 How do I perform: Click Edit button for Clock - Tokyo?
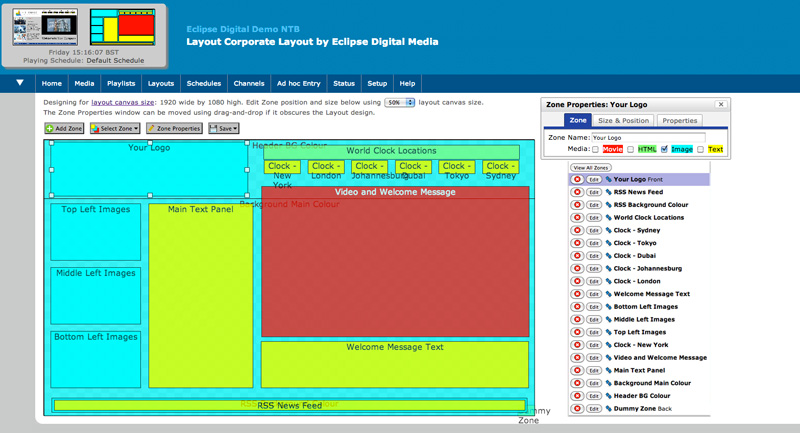click(x=593, y=243)
